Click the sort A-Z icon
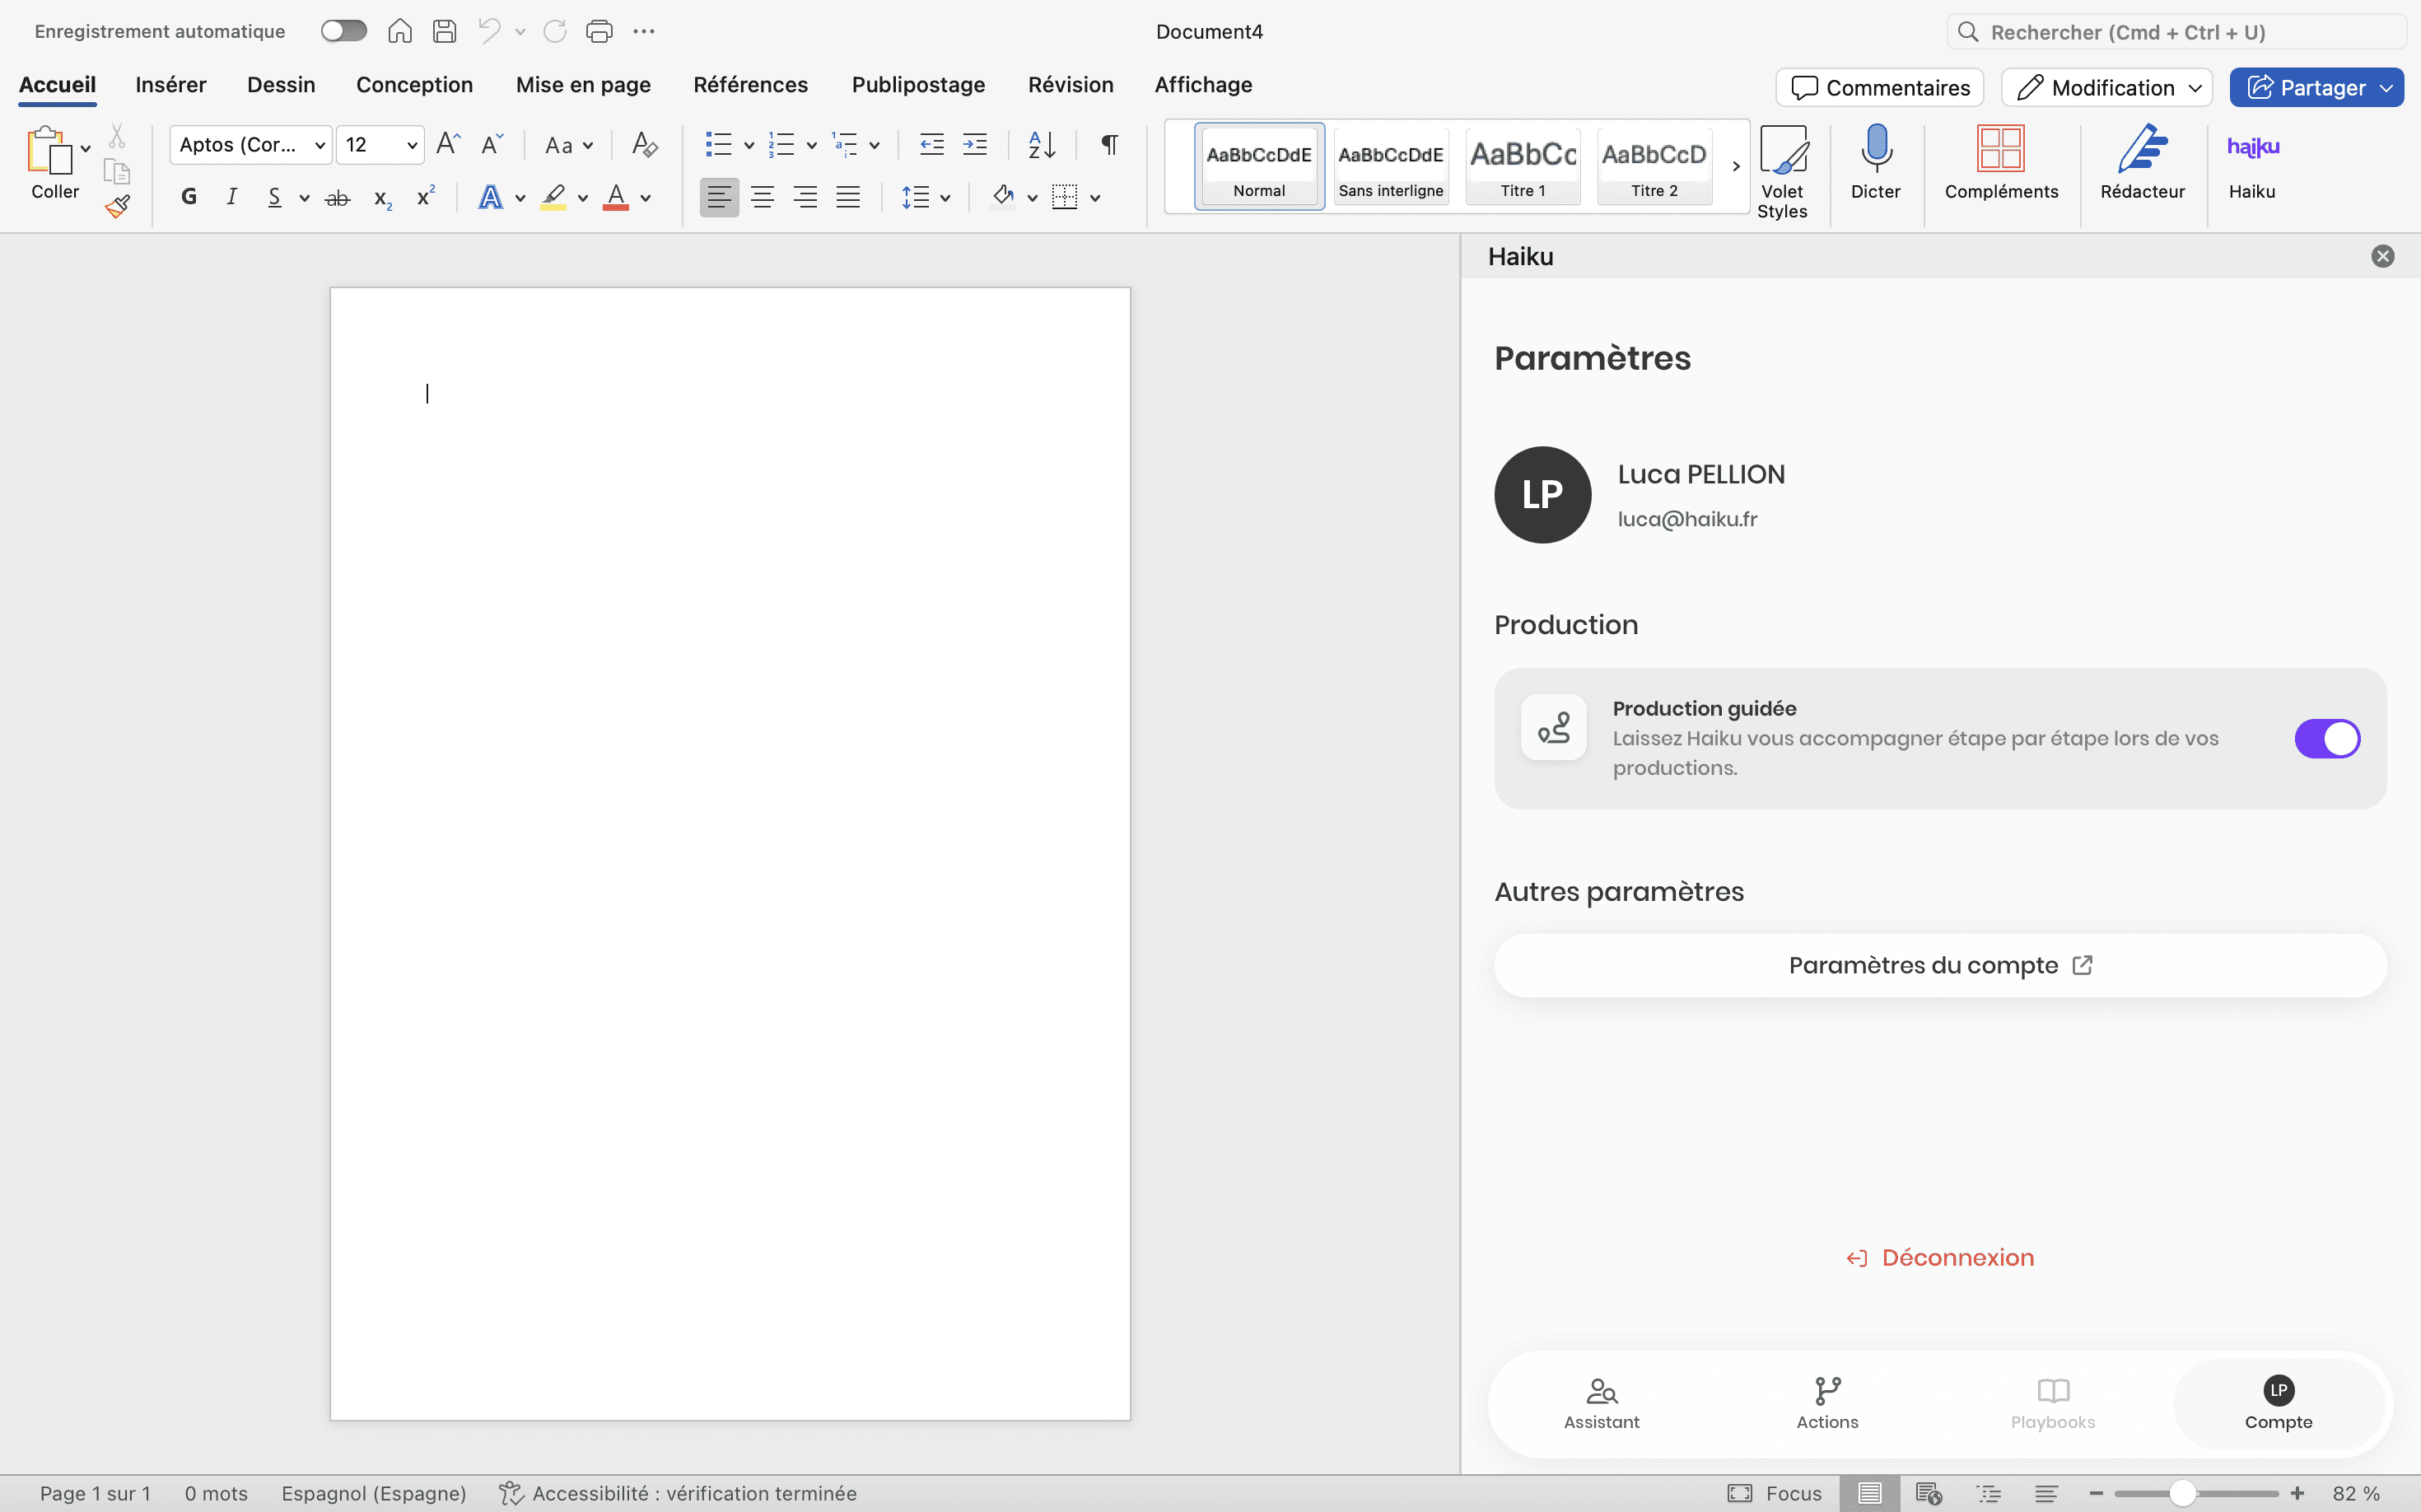Screen dimensions: 2421x1512 (x=1041, y=145)
